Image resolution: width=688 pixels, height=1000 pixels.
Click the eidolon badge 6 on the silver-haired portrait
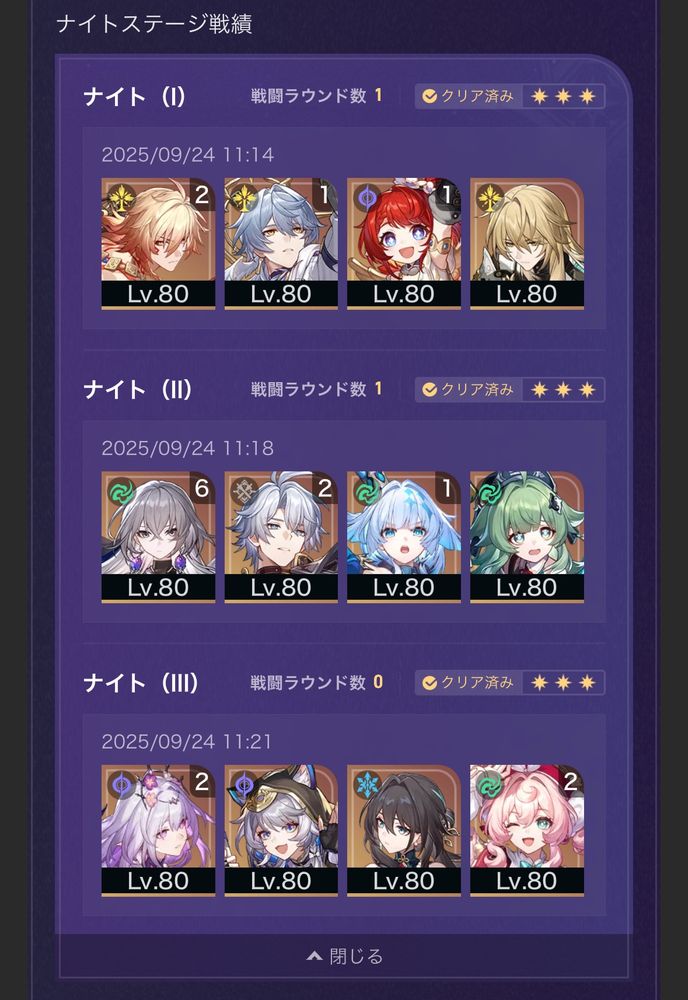coord(201,488)
